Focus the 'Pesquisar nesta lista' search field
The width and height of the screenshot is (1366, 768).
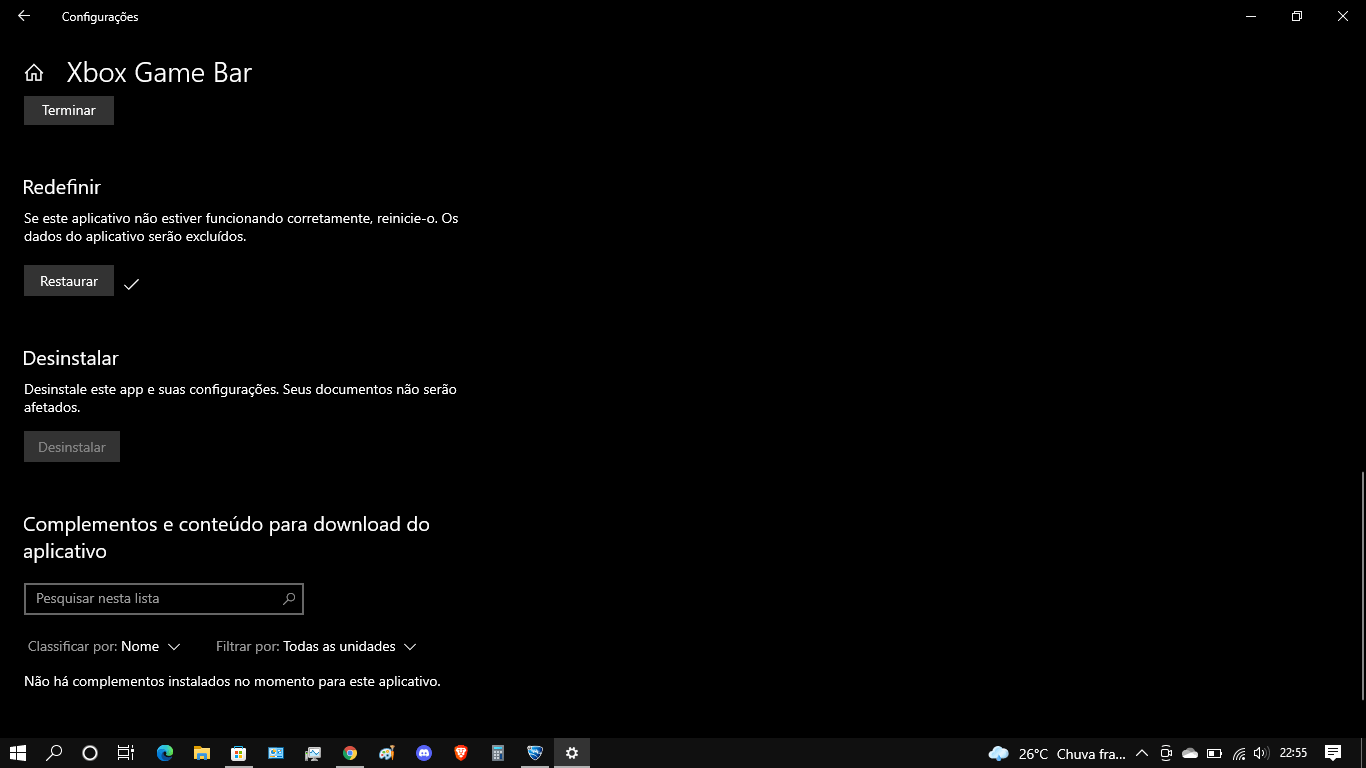click(x=163, y=598)
